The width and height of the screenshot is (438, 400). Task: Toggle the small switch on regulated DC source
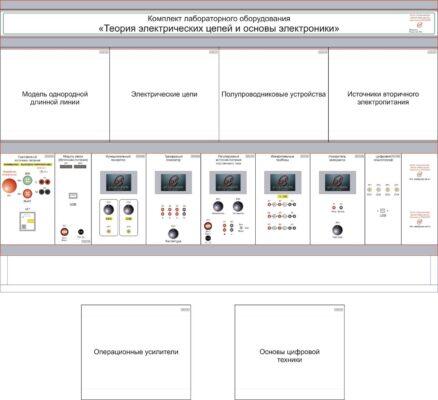(242, 228)
